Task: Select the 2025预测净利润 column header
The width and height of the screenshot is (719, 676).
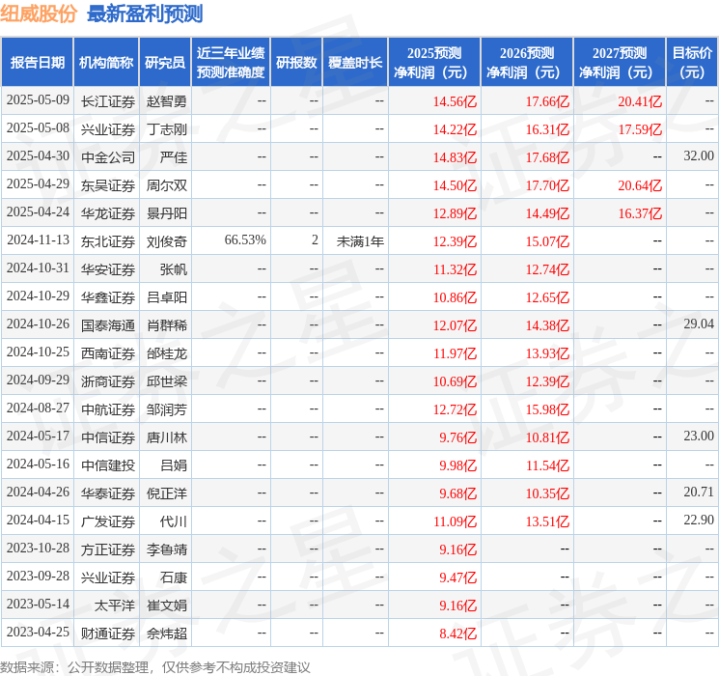Action: [434, 62]
